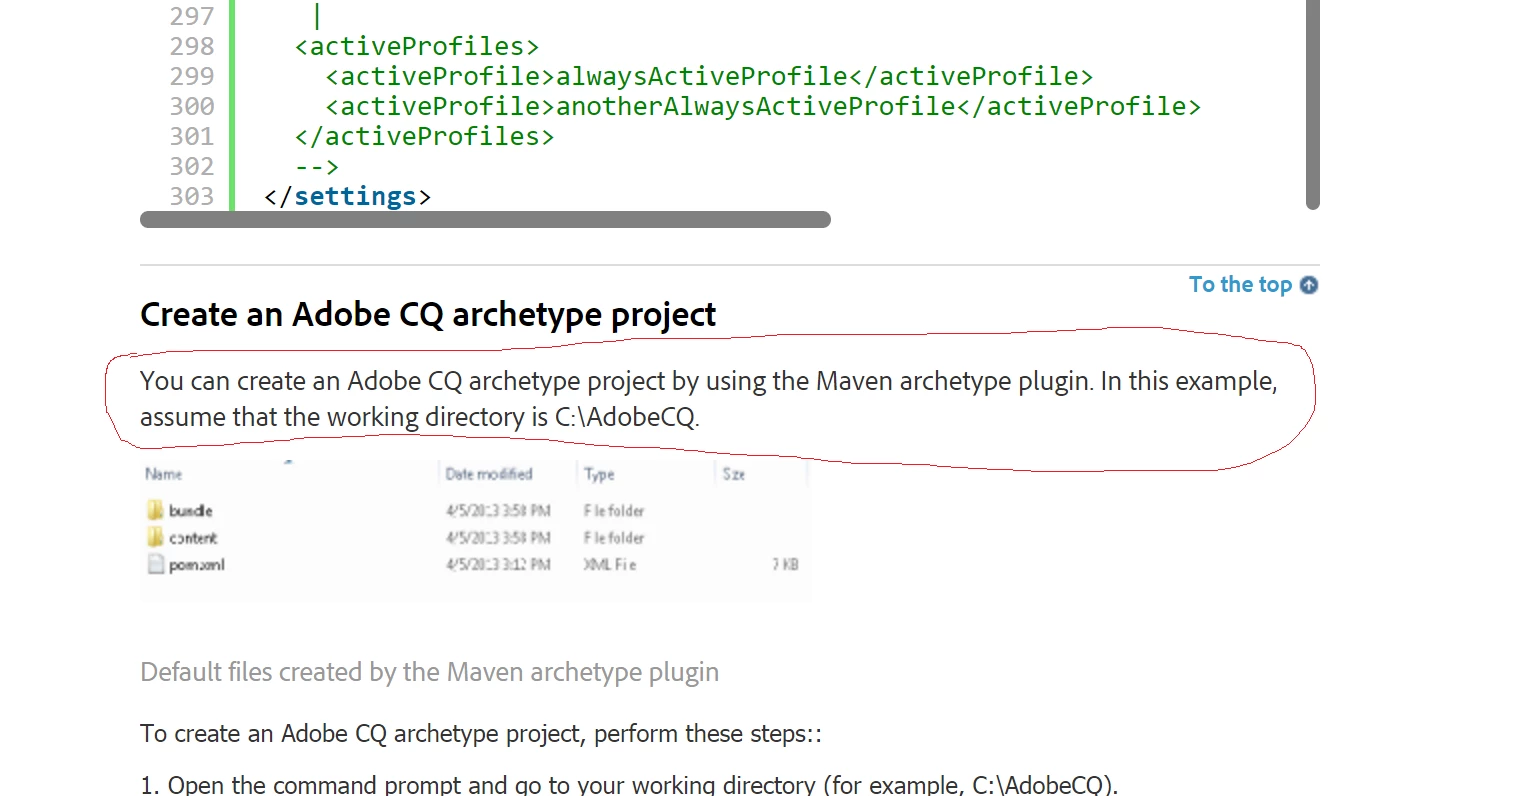This screenshot has height=796, width=1514.
Task: Click the closing 'settings' tag in code
Action: tap(348, 196)
